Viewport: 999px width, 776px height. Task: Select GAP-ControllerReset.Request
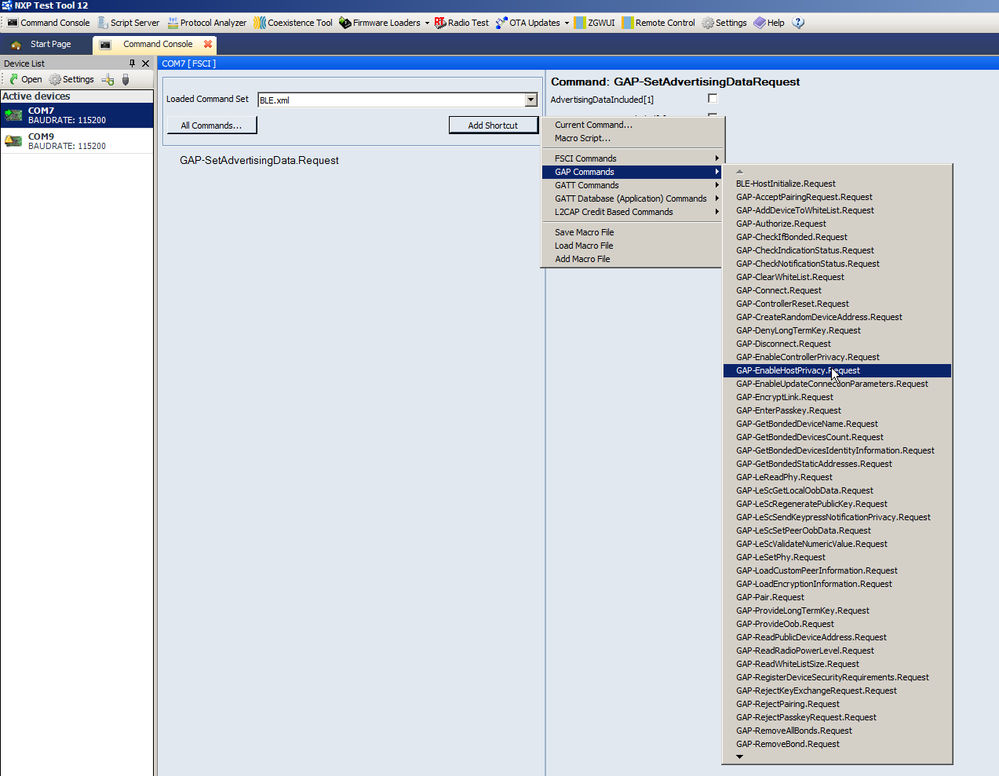[x=837, y=304]
